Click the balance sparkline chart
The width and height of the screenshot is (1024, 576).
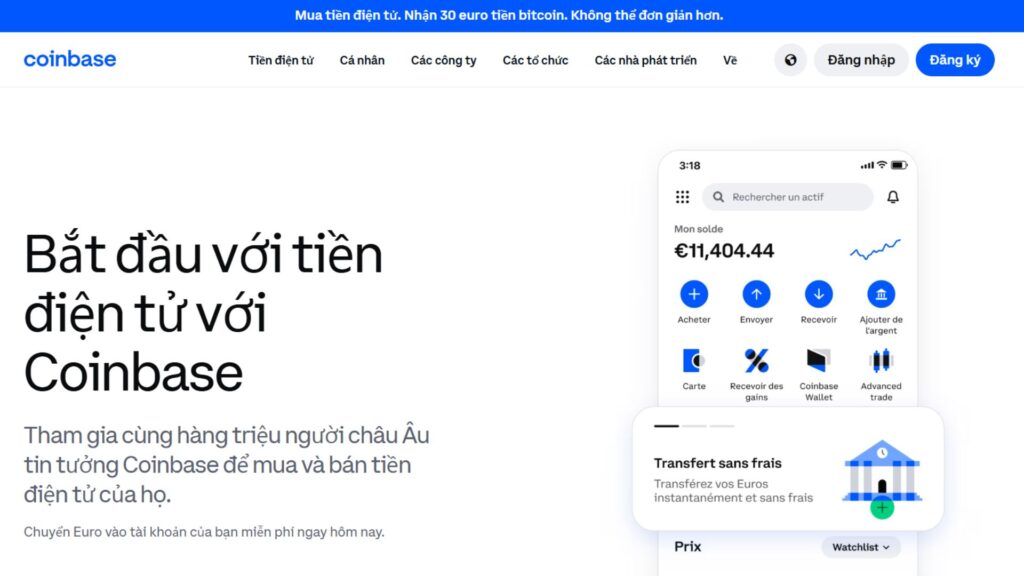875,249
